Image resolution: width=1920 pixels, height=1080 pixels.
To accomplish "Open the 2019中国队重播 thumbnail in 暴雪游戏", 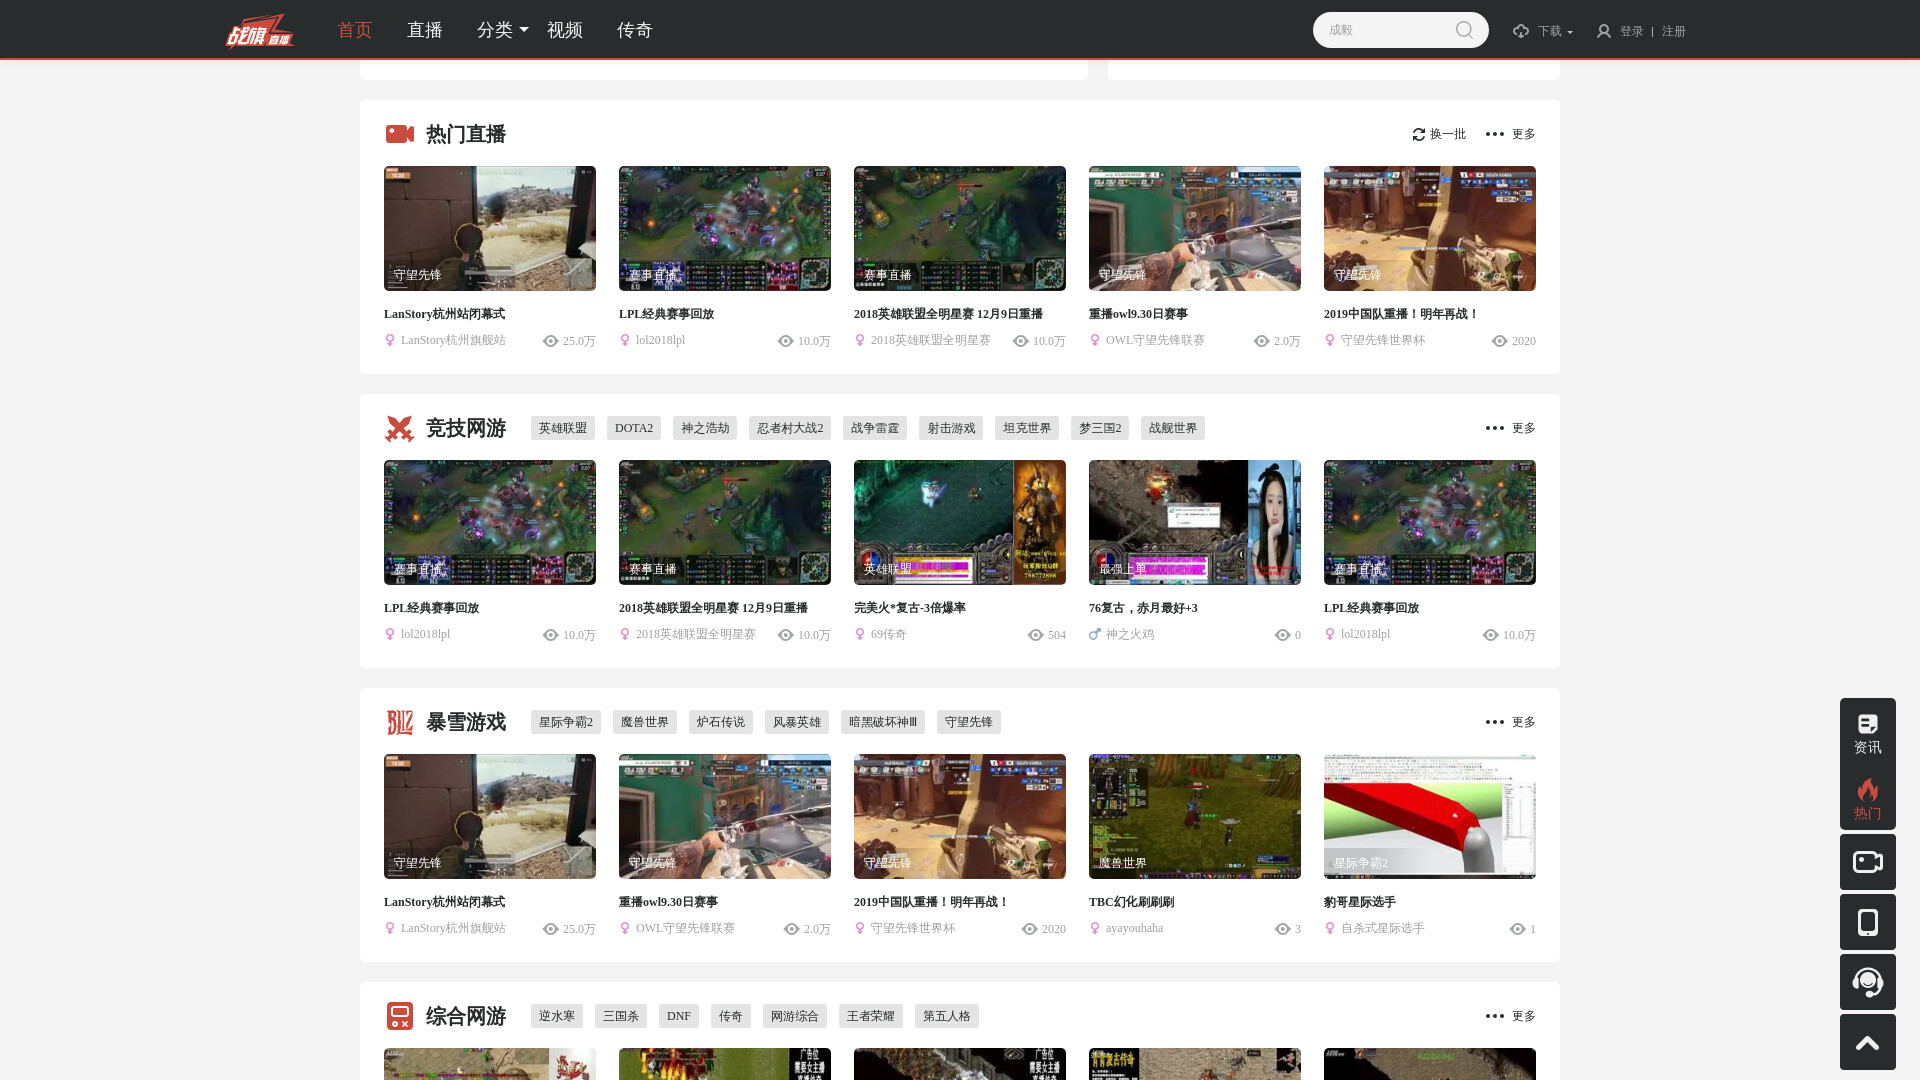I will point(960,816).
